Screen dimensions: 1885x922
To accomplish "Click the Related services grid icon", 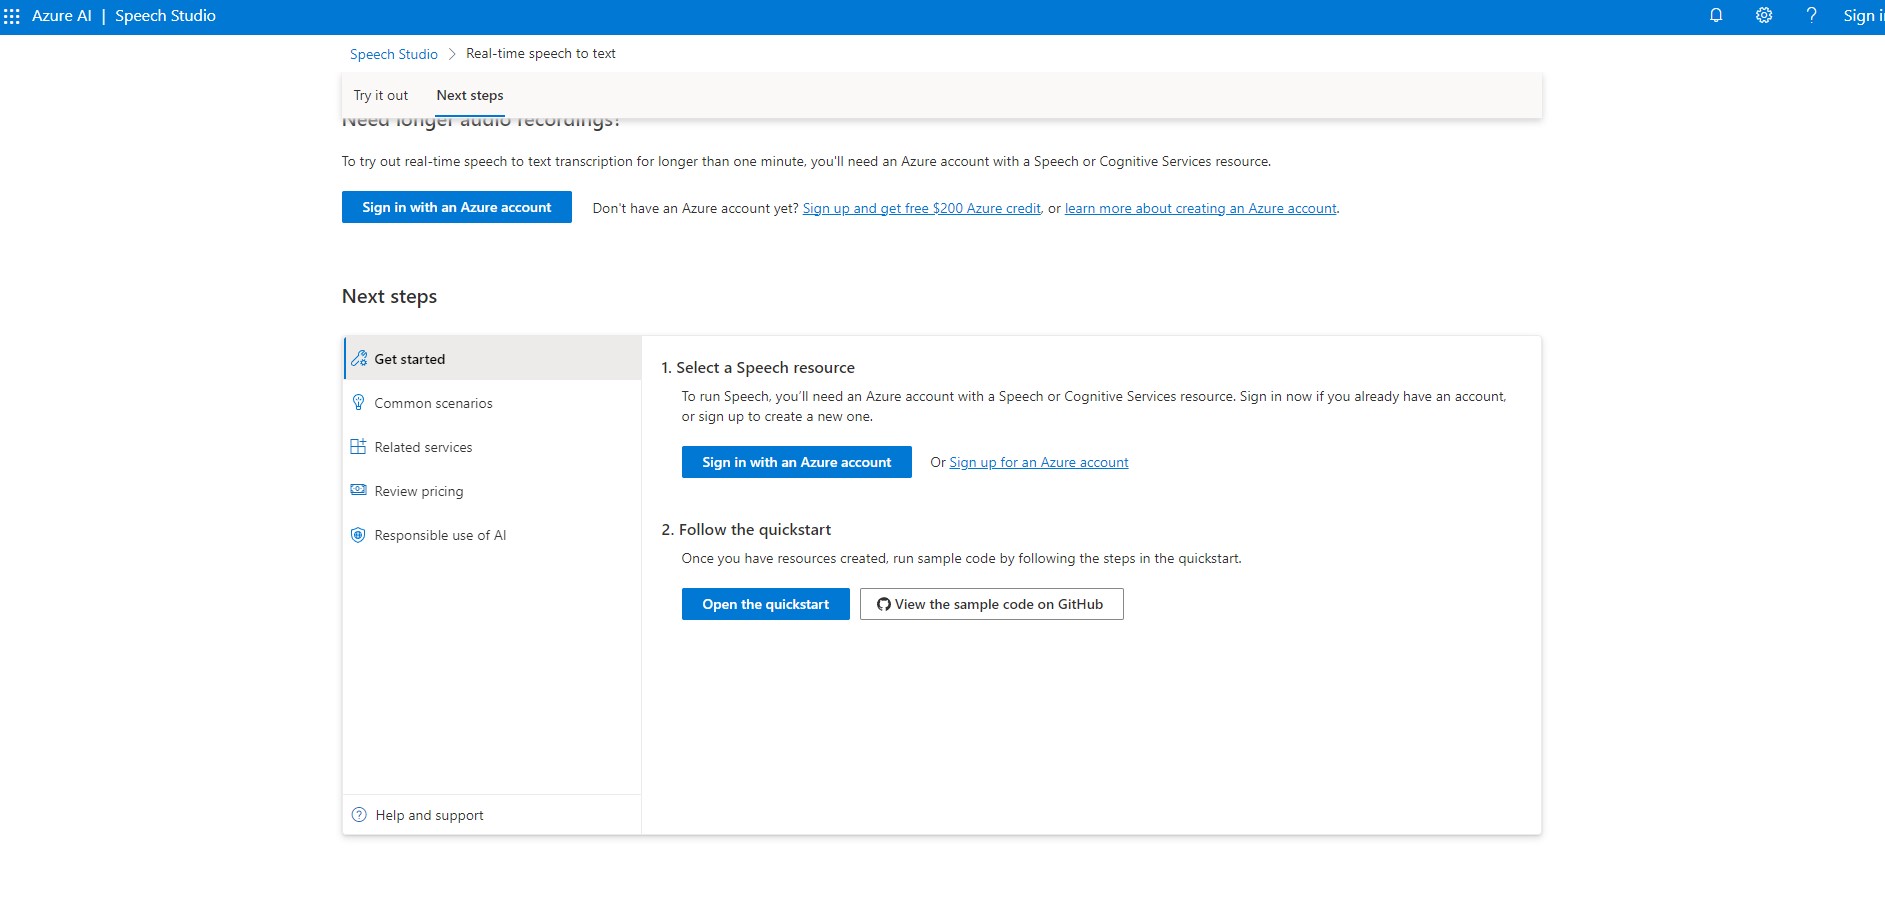I will click(358, 446).
